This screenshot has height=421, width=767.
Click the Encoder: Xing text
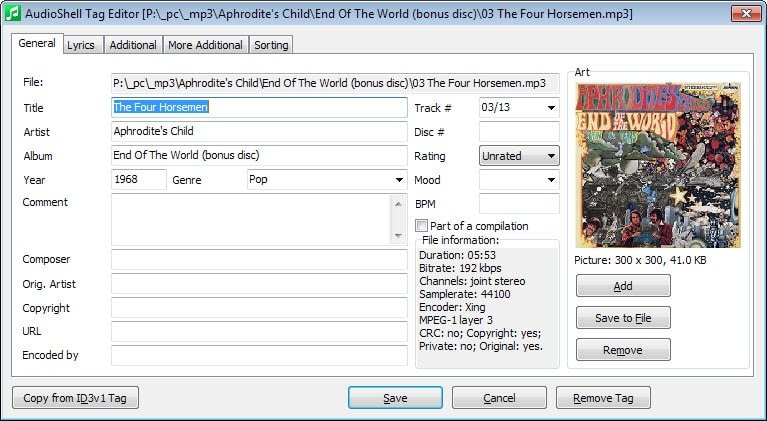tap(452, 307)
